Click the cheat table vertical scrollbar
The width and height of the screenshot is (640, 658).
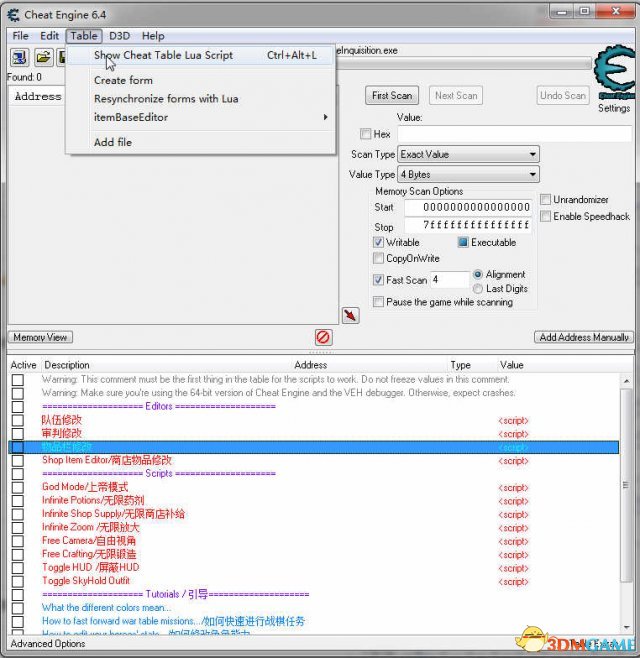click(x=626, y=485)
